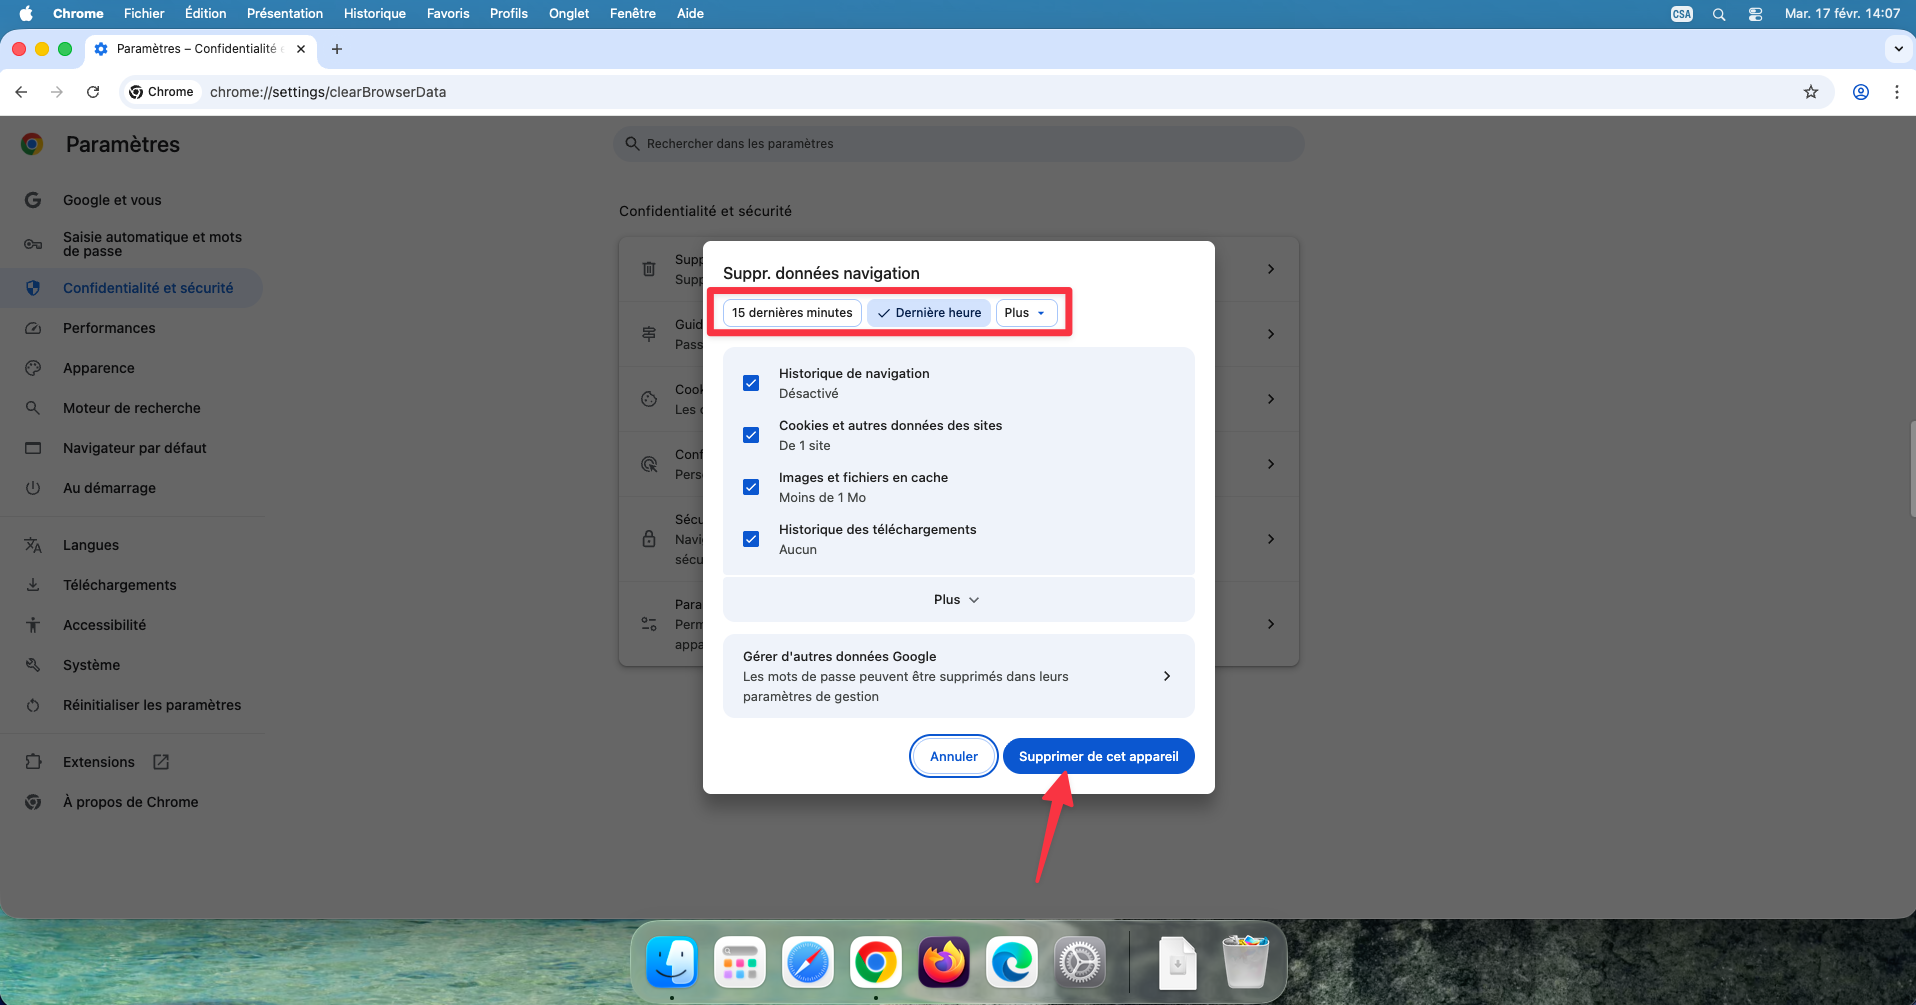
Task: Open Apparence settings
Action: click(131, 368)
